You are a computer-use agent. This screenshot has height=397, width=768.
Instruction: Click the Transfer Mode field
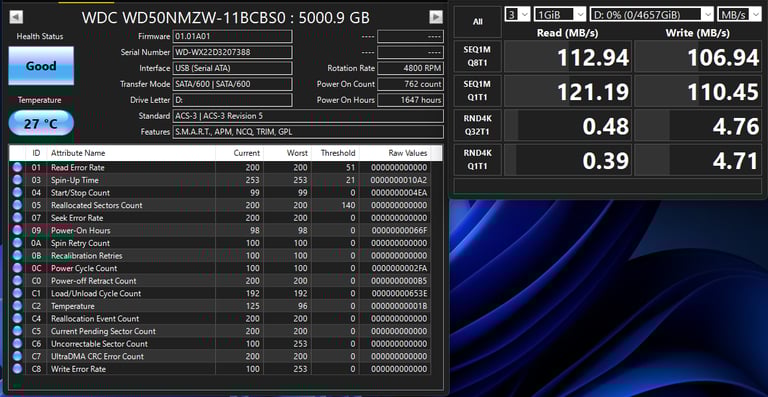pos(233,84)
